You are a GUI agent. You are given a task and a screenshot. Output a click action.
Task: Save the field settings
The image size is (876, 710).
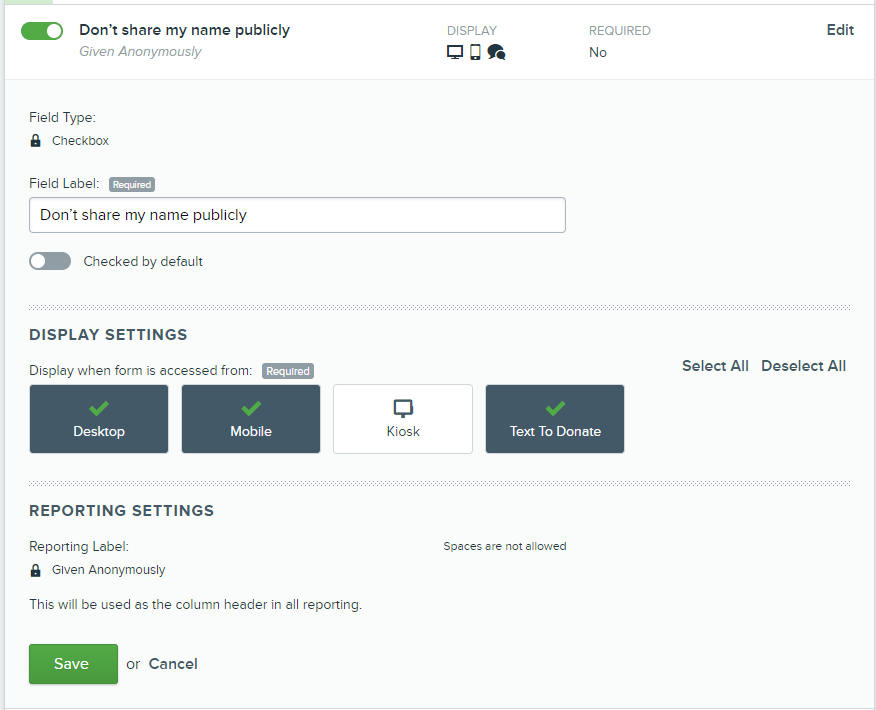73,664
